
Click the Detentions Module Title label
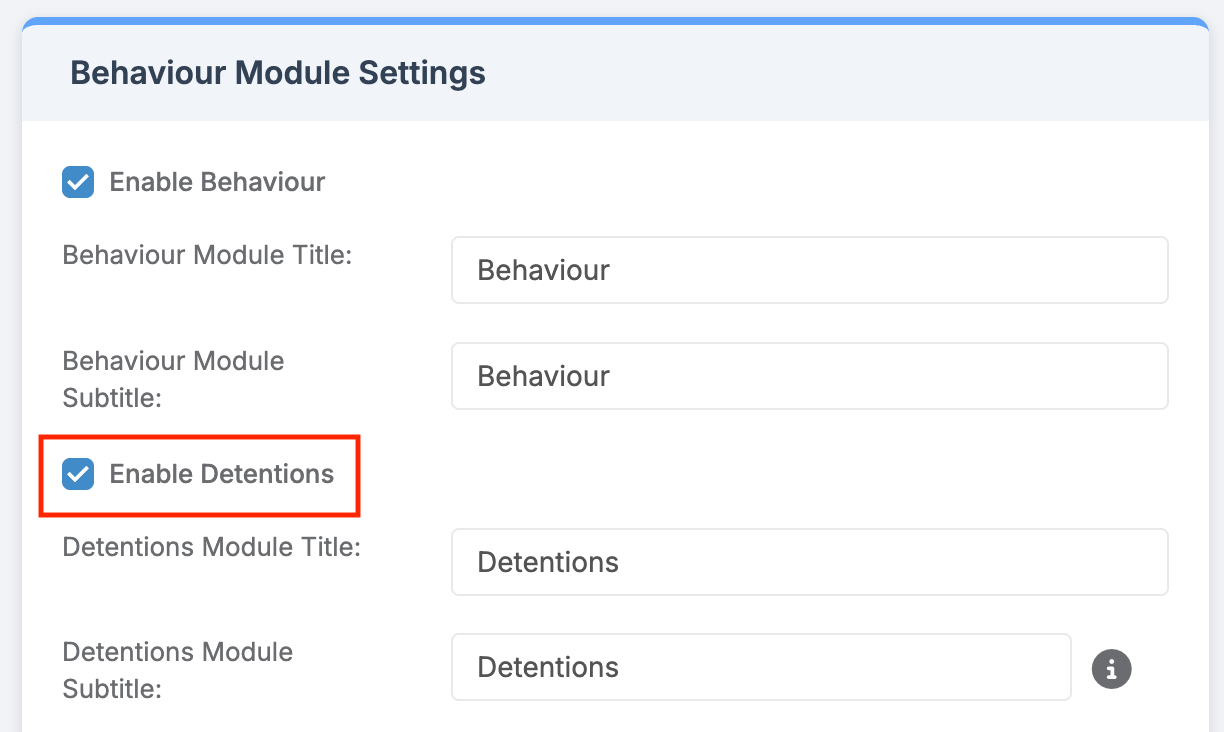pos(211,547)
